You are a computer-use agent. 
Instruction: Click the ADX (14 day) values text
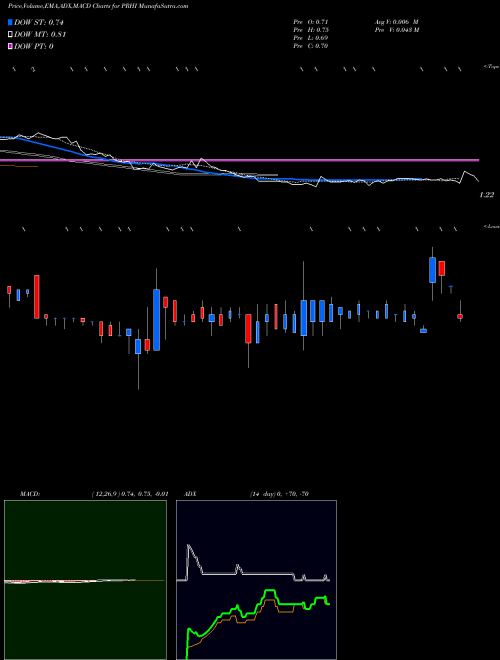click(279, 494)
